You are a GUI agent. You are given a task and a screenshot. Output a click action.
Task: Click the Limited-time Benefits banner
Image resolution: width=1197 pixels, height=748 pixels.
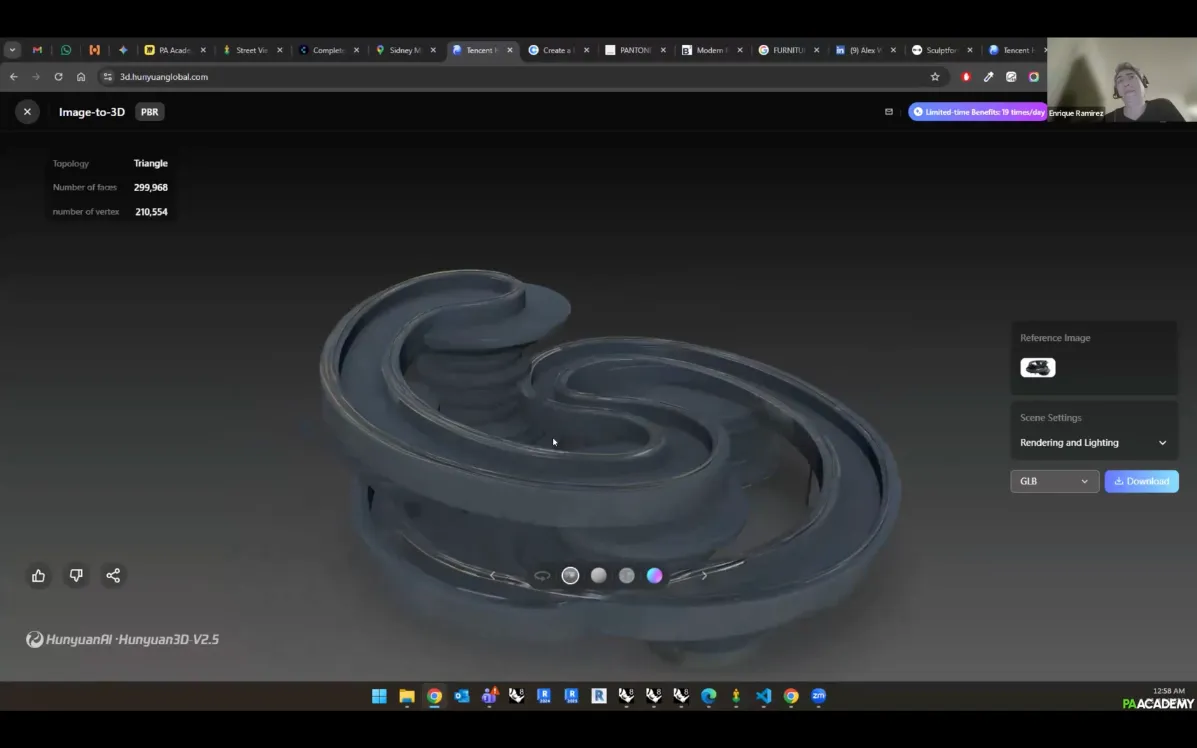(978, 112)
